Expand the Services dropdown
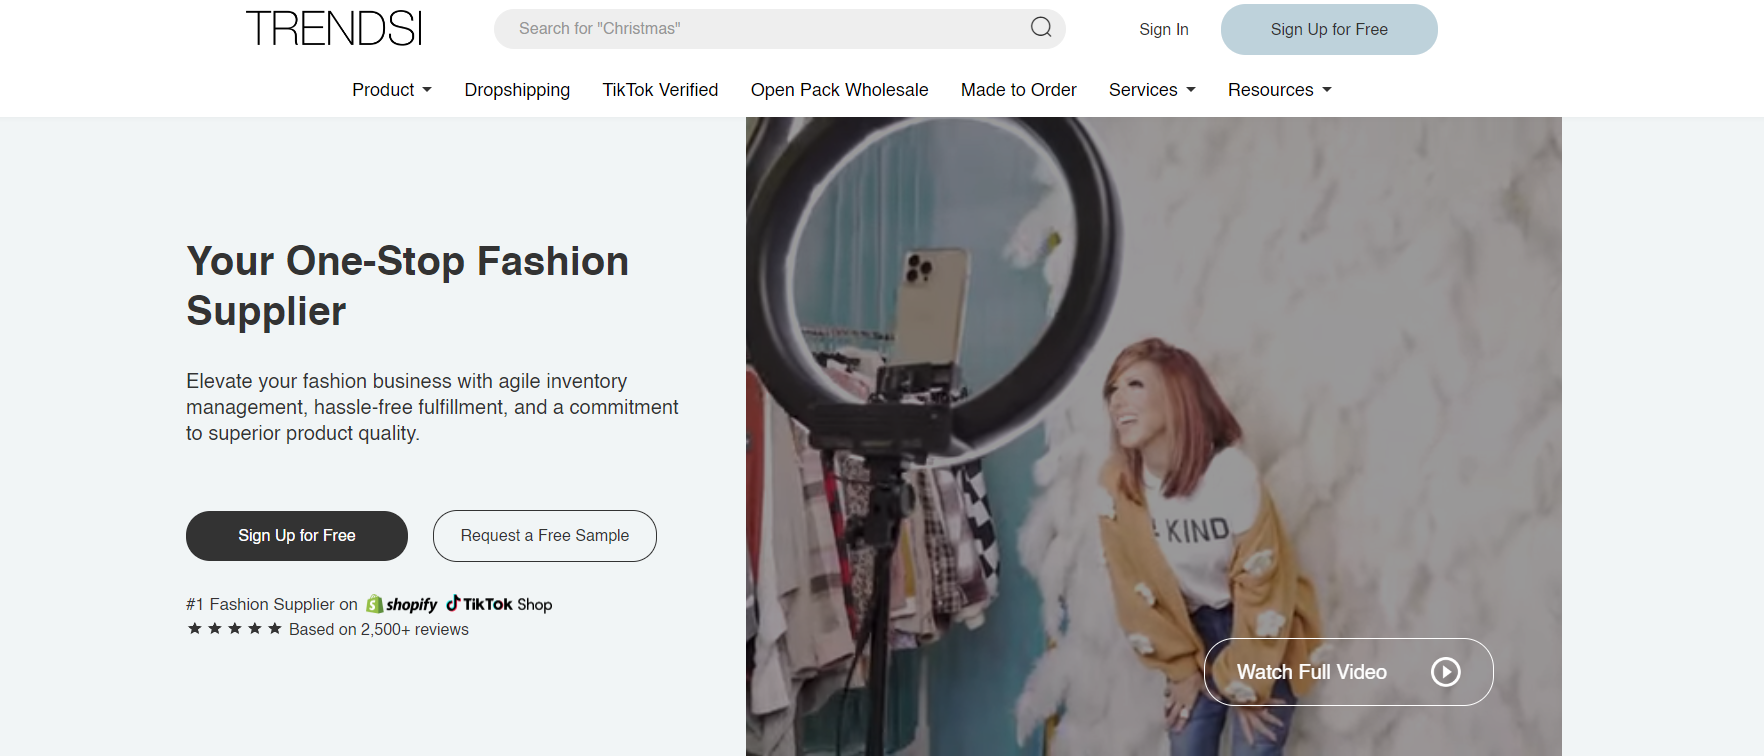The height and width of the screenshot is (756, 1764). pos(1152,90)
